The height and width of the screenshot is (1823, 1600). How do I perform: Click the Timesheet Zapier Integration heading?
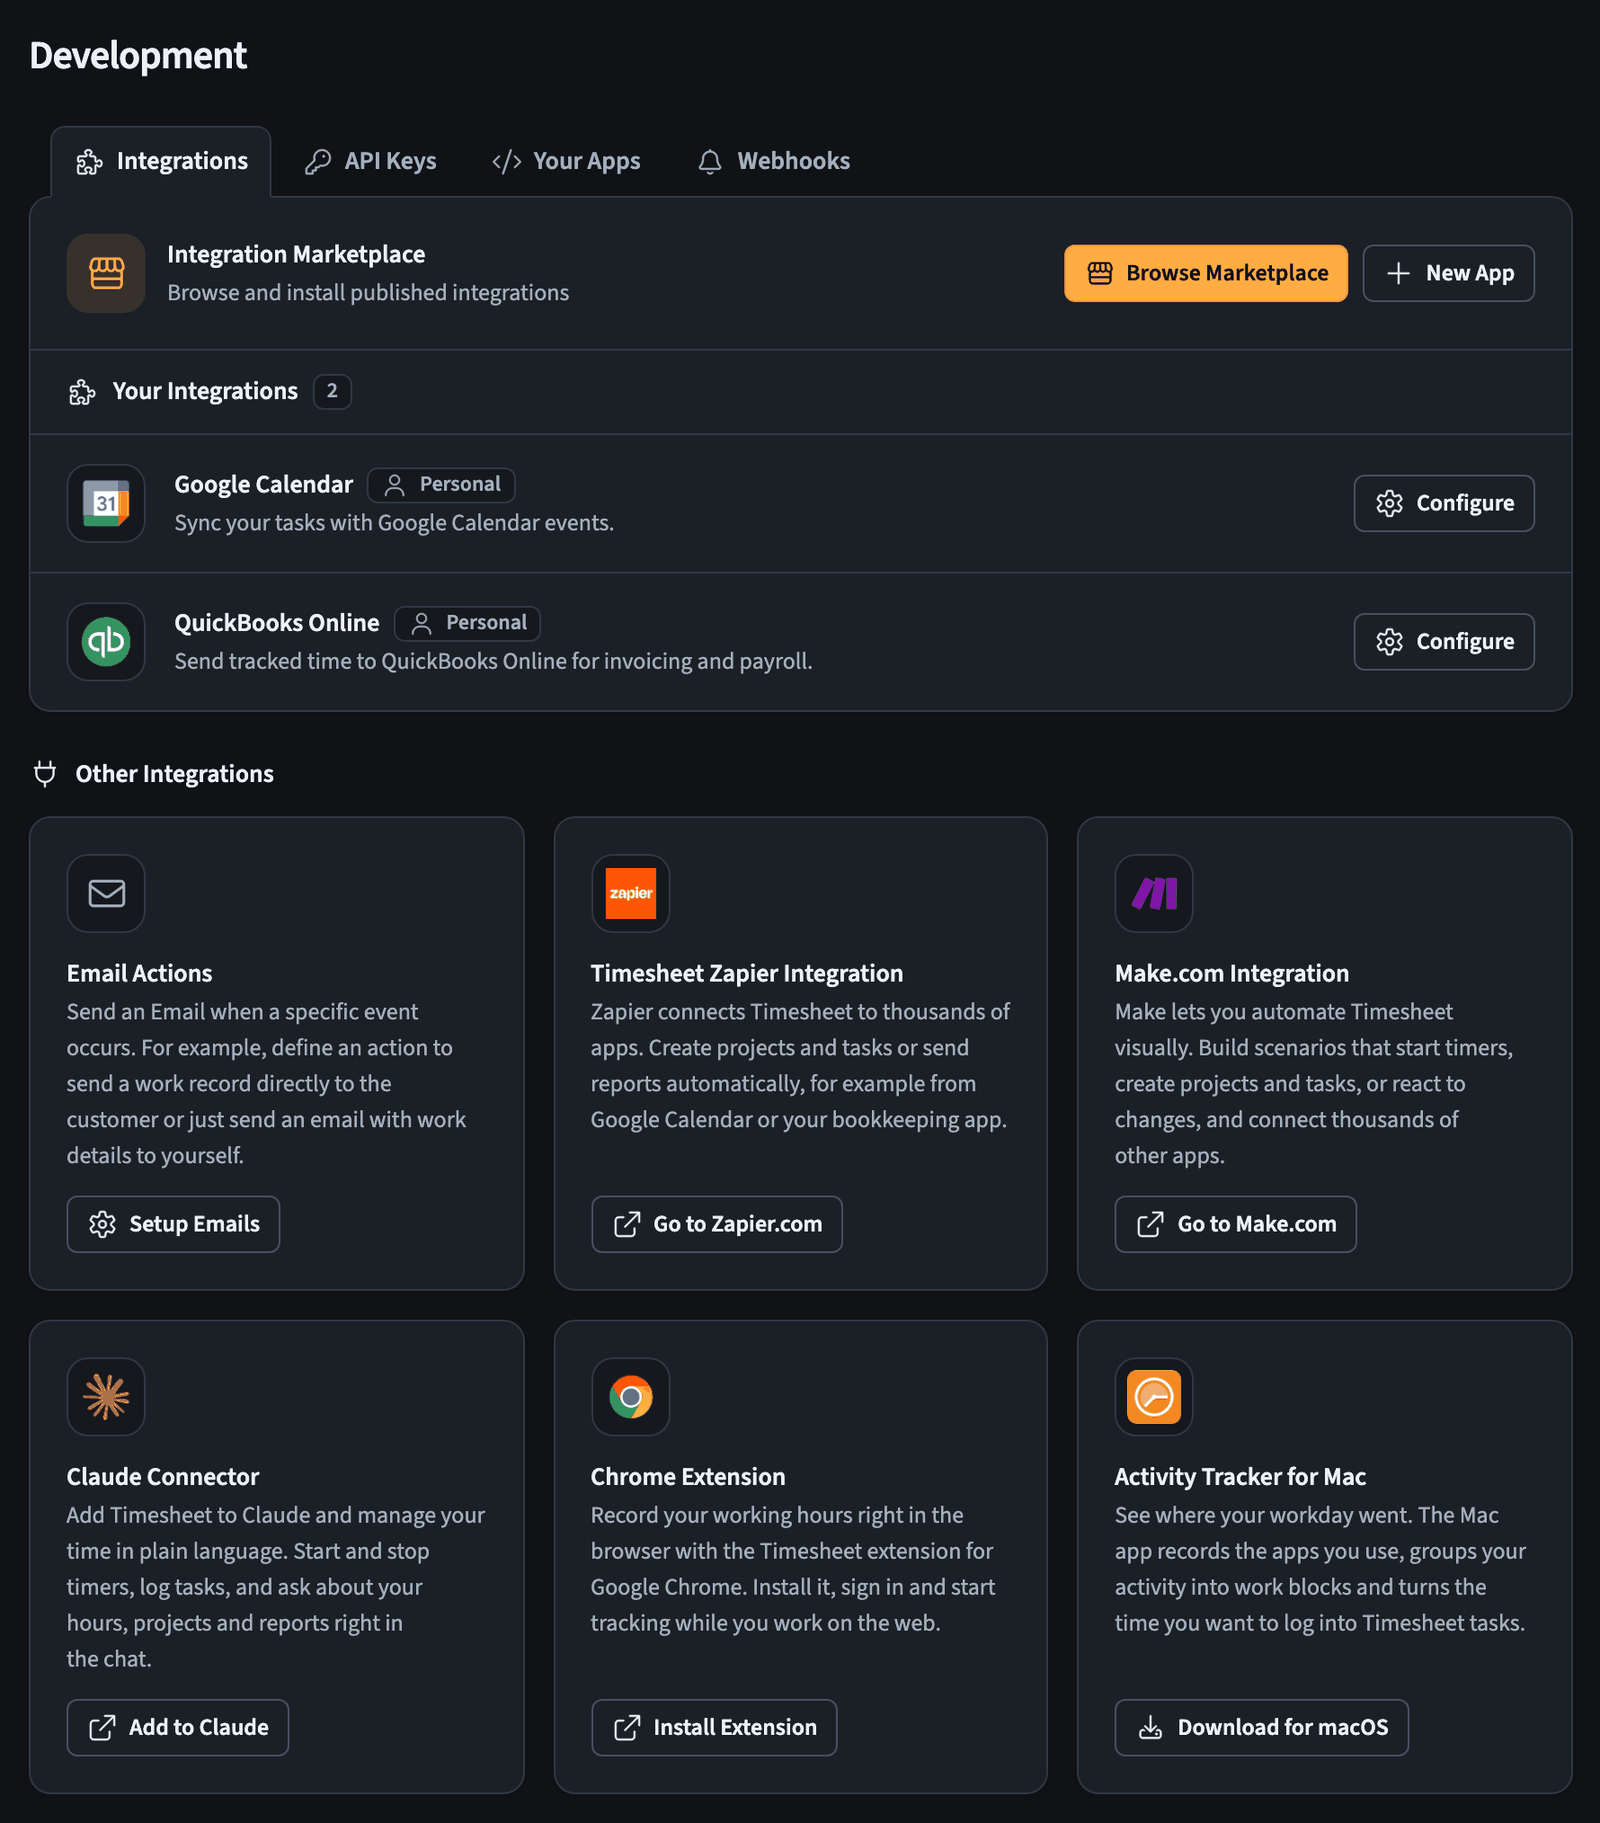click(746, 974)
